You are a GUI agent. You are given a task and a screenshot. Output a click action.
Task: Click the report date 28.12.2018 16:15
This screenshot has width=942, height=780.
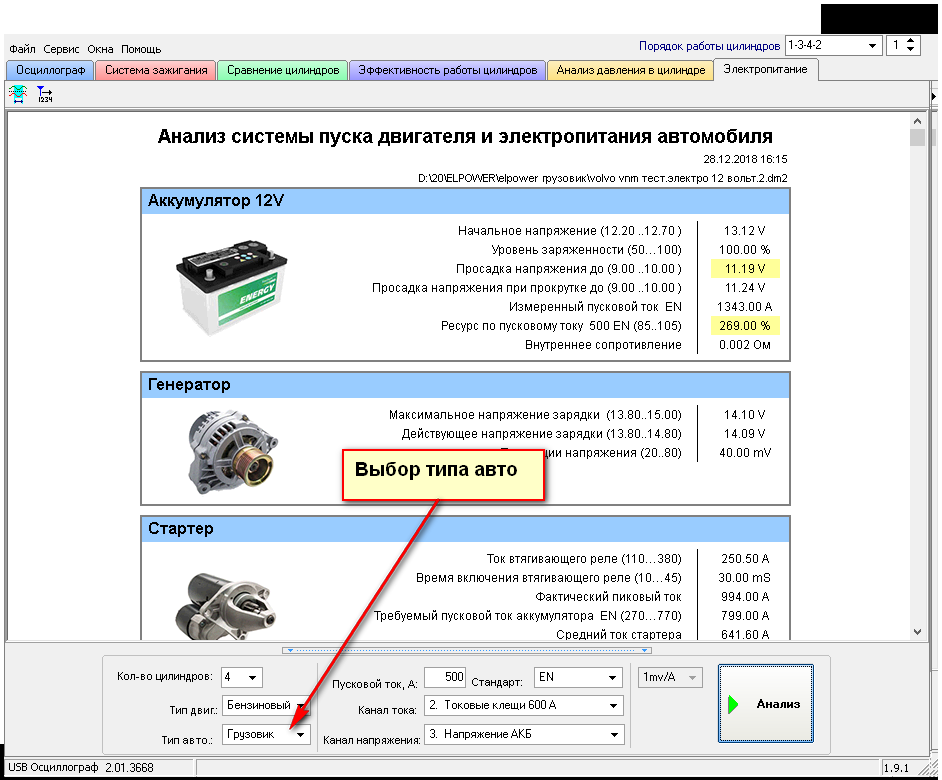point(746,159)
